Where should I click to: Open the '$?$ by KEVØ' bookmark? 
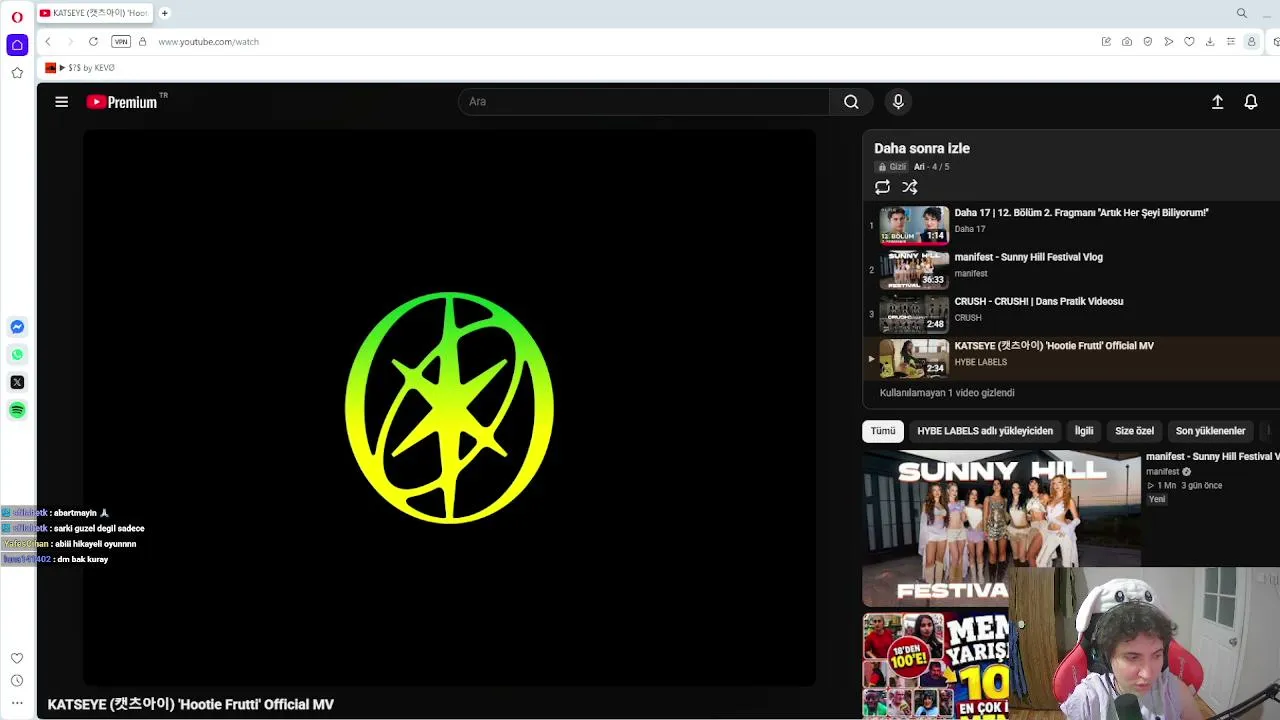coord(80,68)
